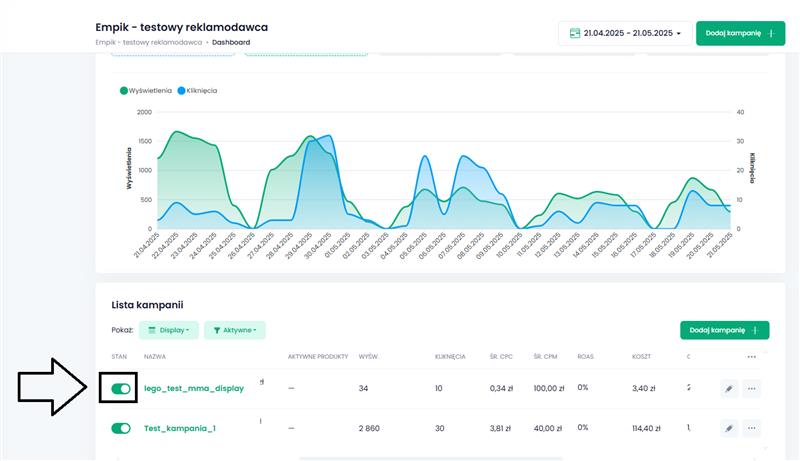The image size is (800, 461).
Task: Click the Display filter's list icon
Action: pyautogui.click(x=151, y=330)
